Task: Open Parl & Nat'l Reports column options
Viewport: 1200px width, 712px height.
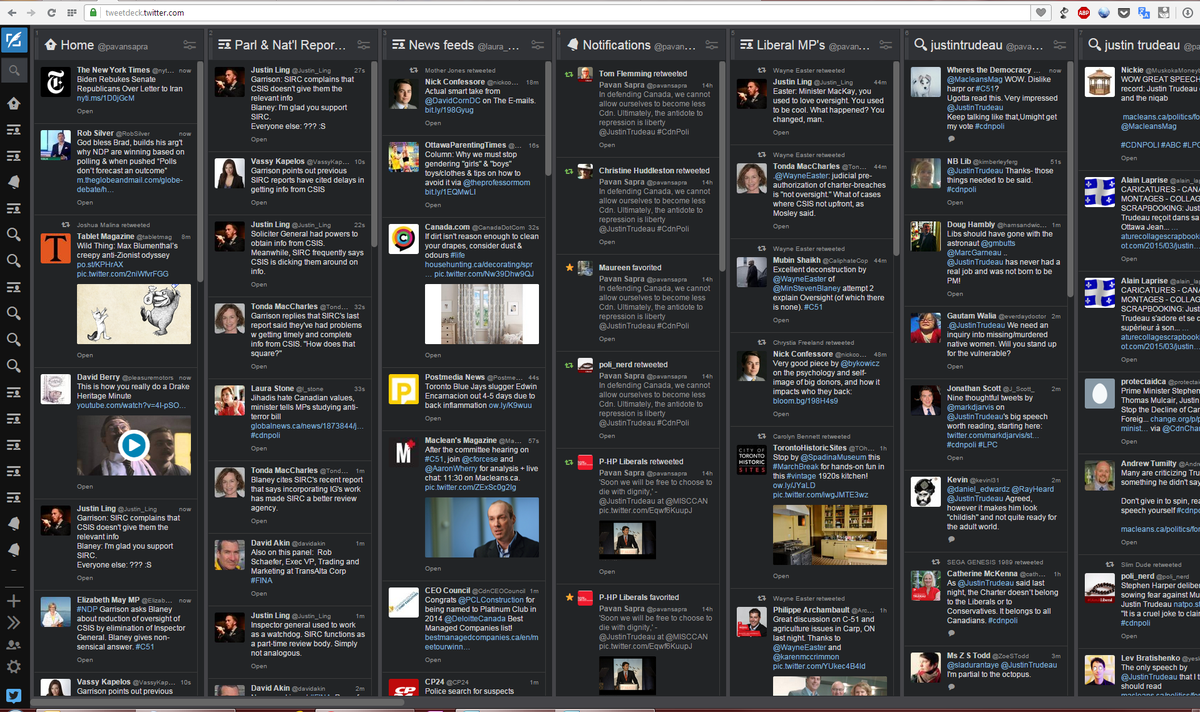Action: tap(364, 45)
